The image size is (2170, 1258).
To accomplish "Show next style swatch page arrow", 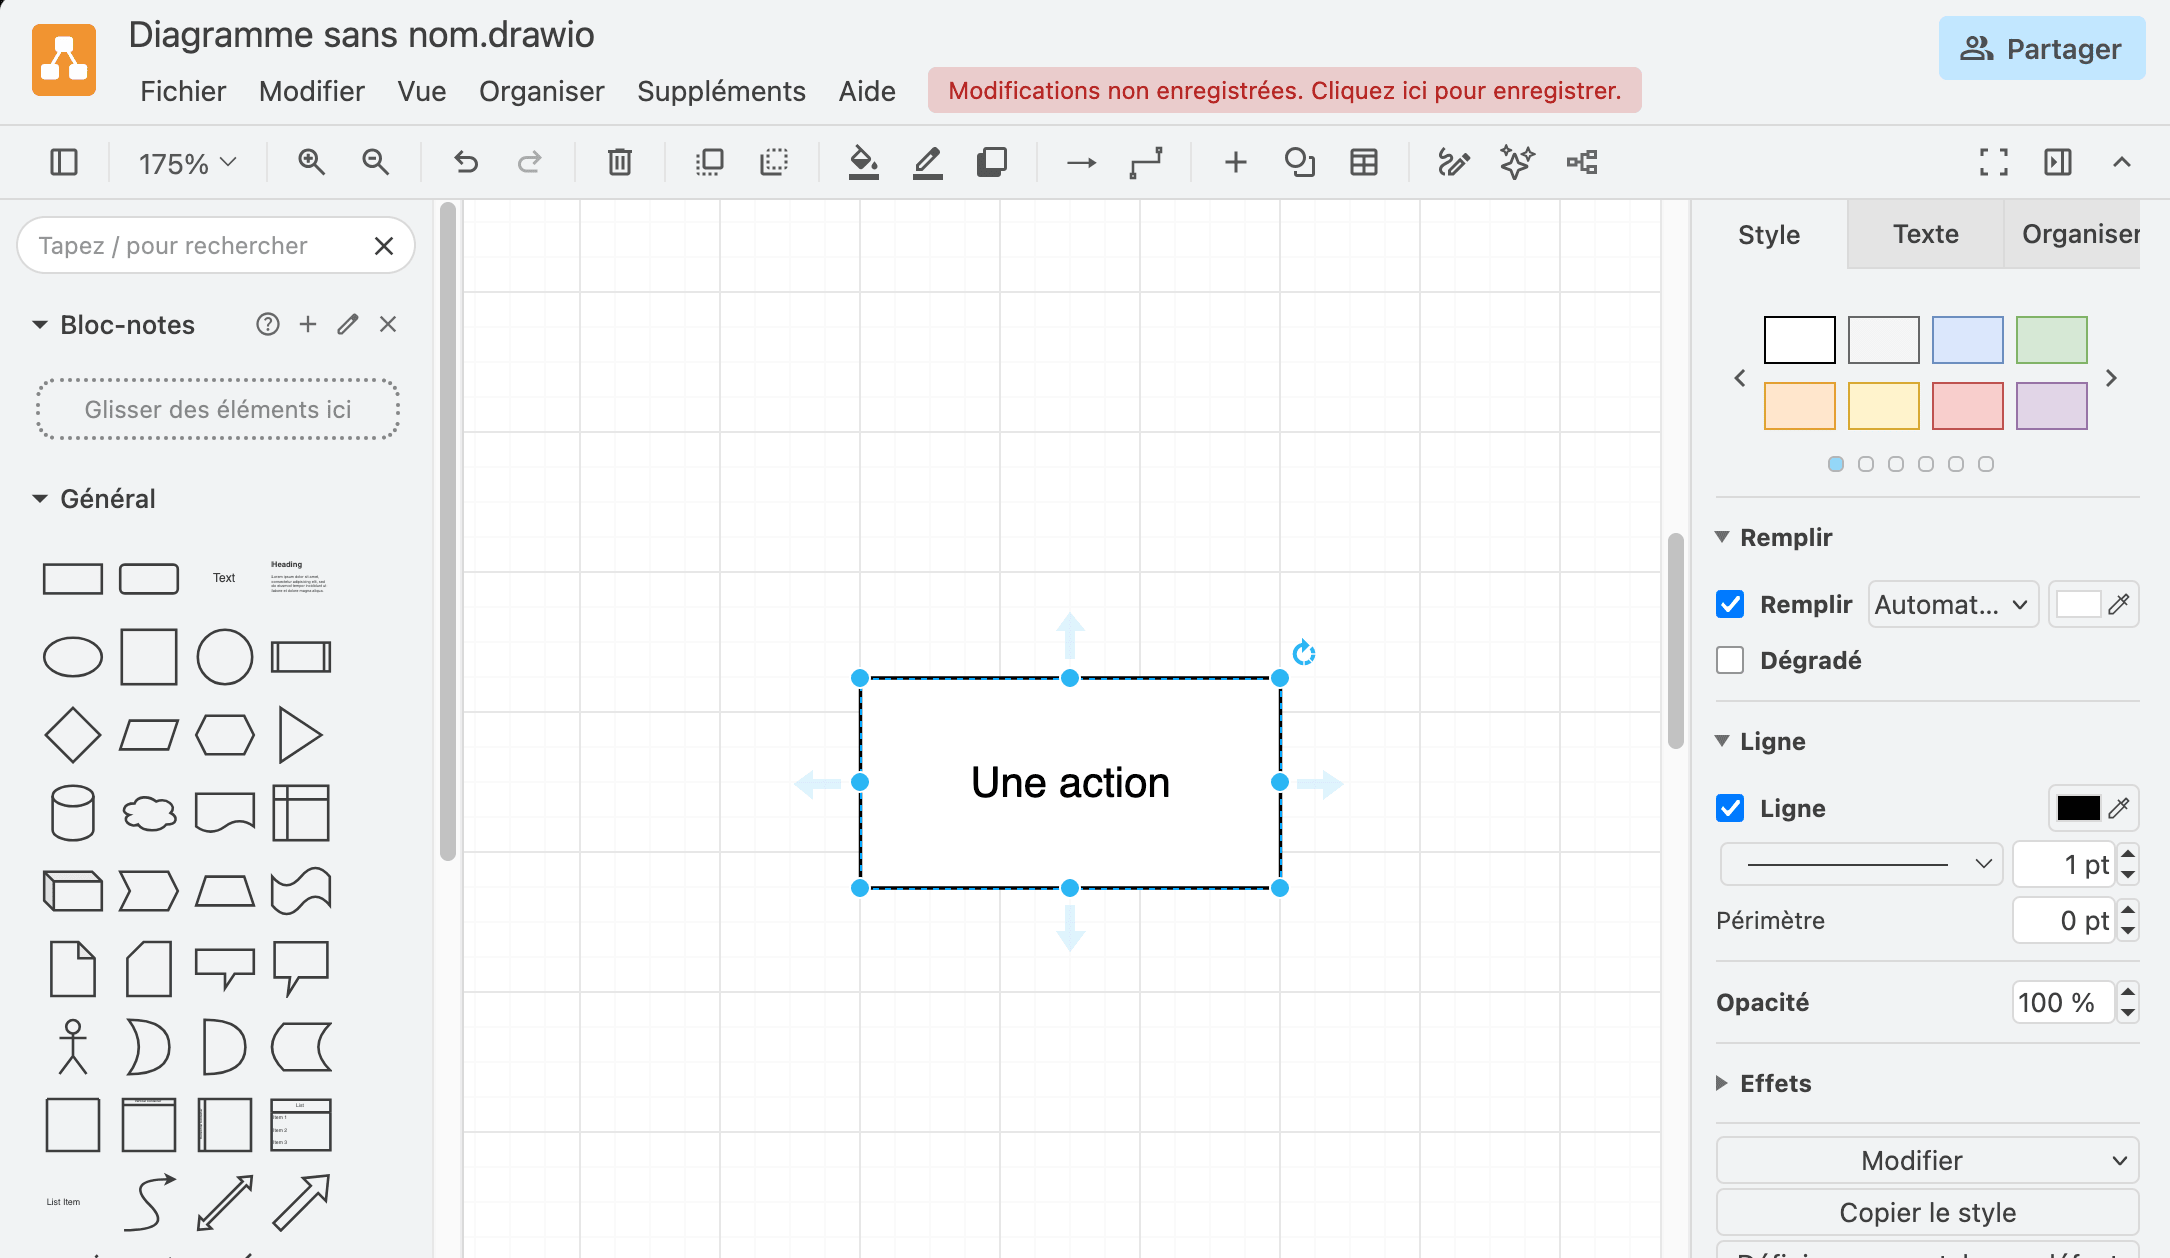I will tap(2111, 378).
